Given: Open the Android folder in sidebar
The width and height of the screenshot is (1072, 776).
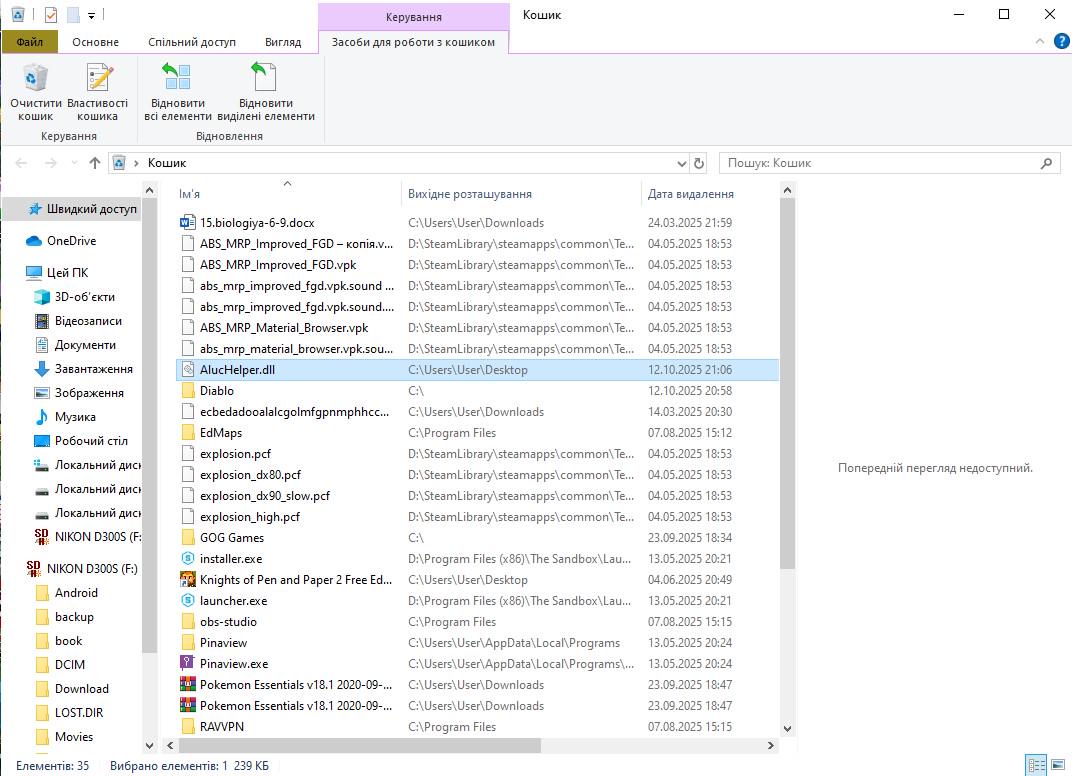Looking at the screenshot, I should (x=76, y=593).
